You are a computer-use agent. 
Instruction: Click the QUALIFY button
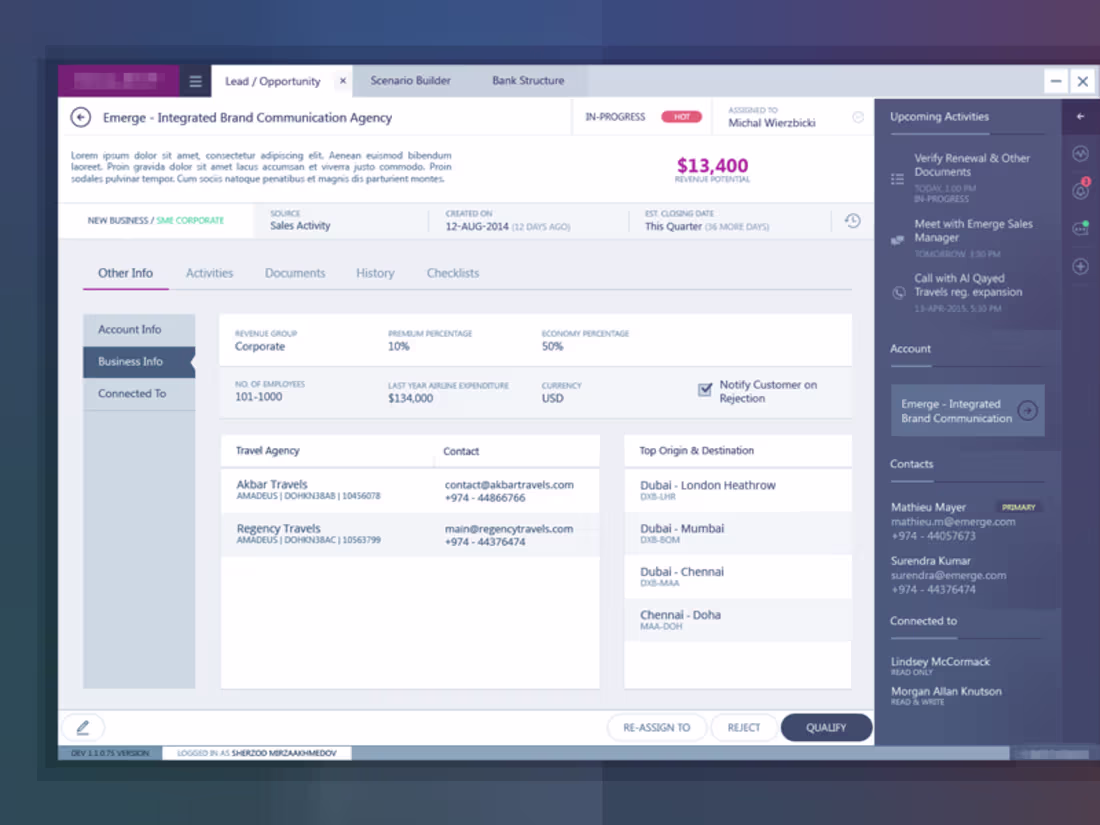pos(827,727)
